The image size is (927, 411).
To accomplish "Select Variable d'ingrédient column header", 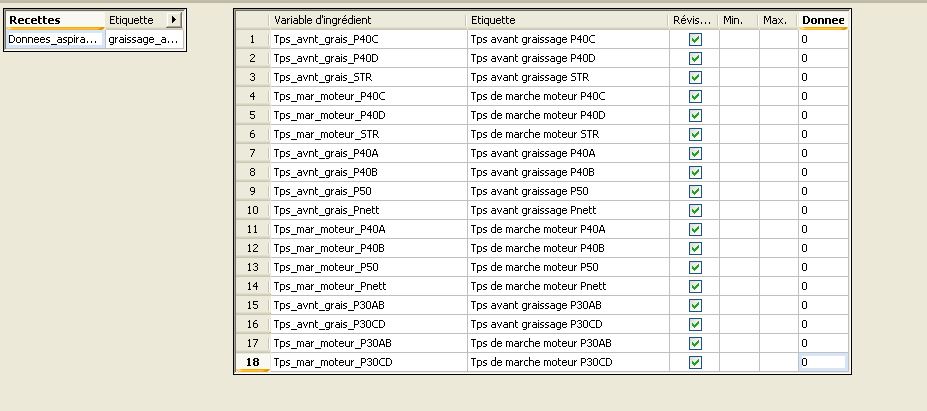I will [x=368, y=20].
